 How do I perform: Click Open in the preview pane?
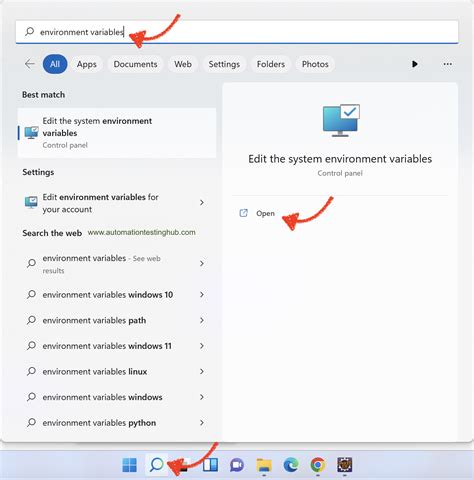pyautogui.click(x=265, y=213)
